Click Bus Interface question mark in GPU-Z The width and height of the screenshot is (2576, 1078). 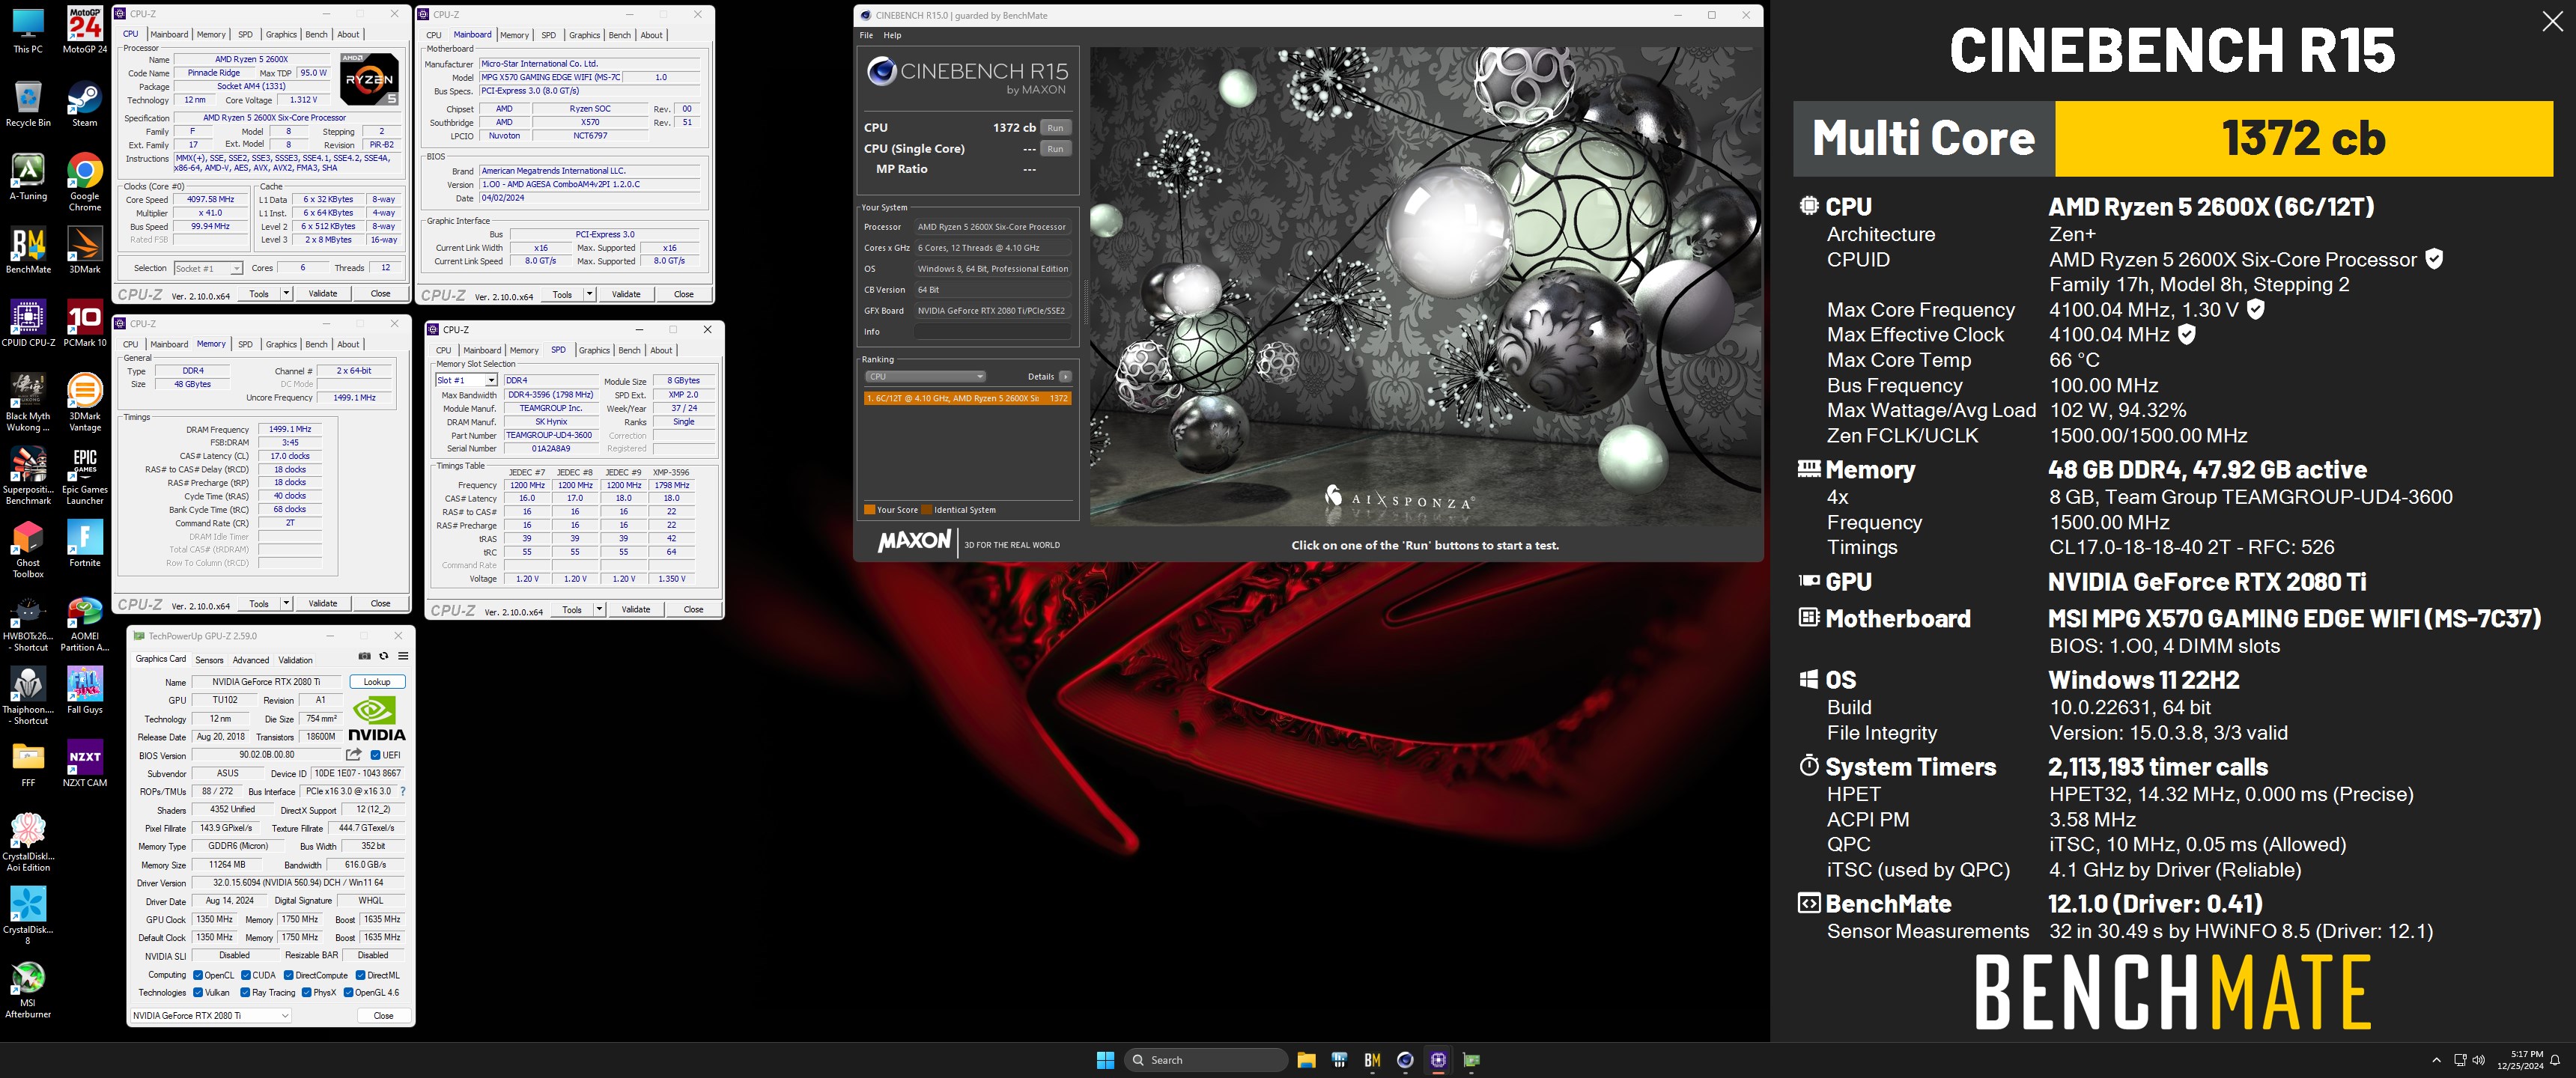coord(403,791)
